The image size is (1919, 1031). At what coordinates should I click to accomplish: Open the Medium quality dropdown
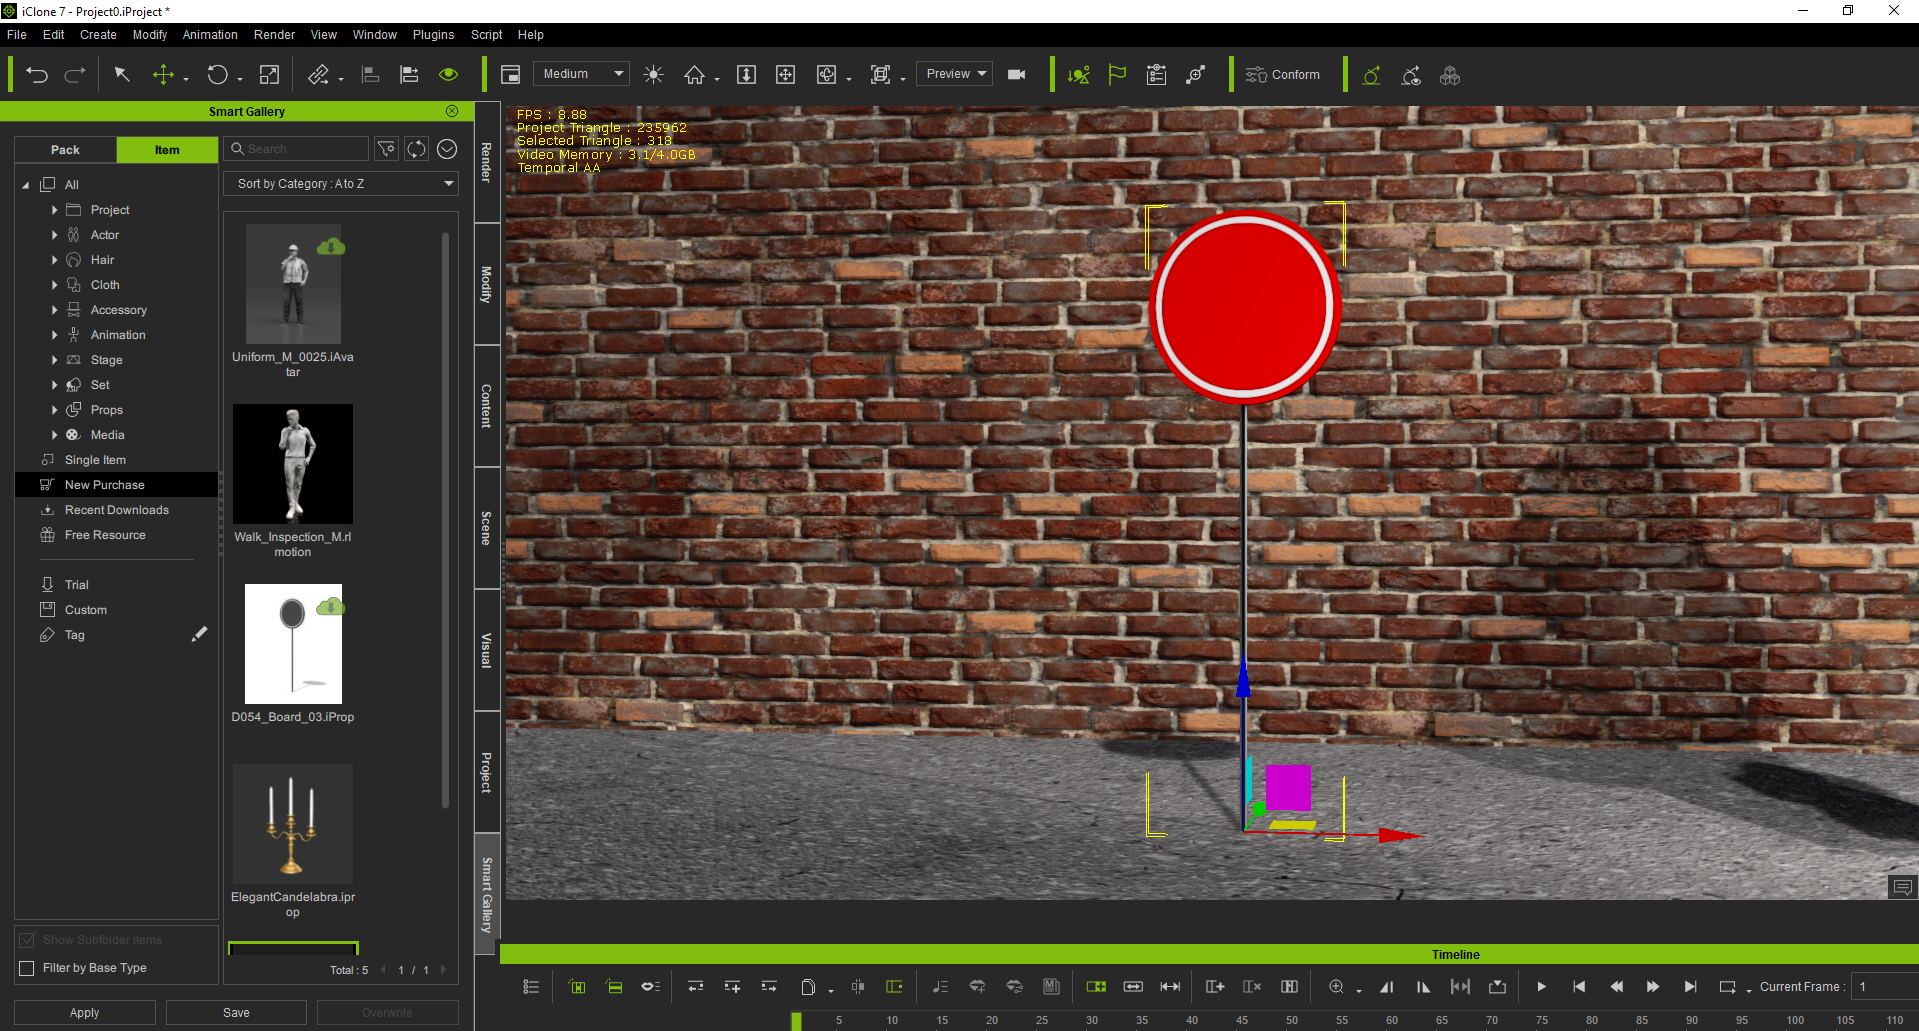point(581,74)
